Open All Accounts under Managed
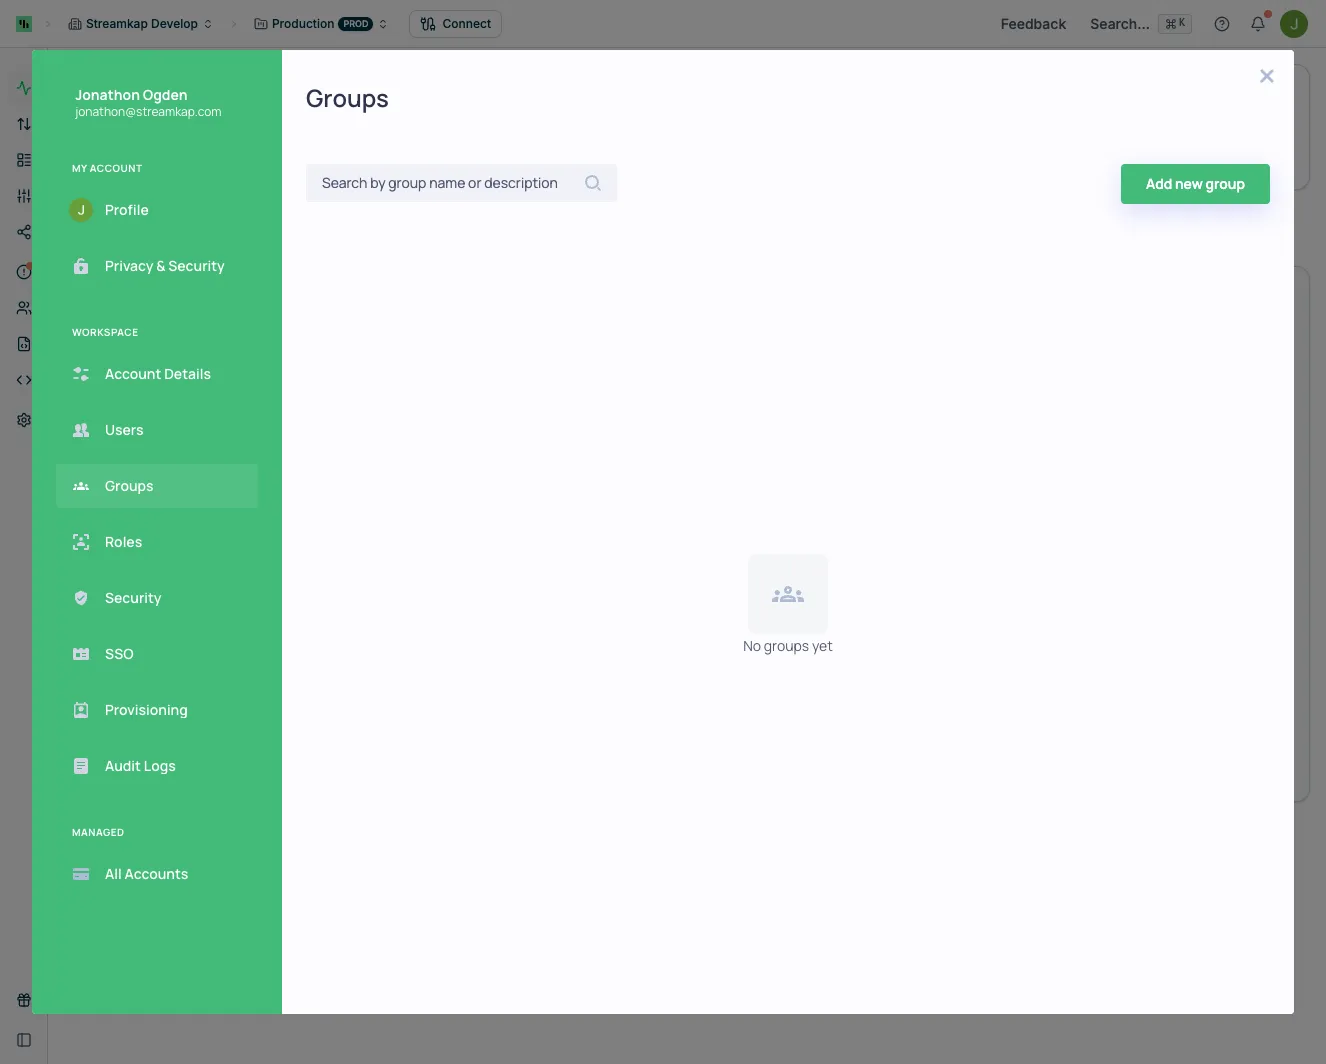 [x=157, y=874]
